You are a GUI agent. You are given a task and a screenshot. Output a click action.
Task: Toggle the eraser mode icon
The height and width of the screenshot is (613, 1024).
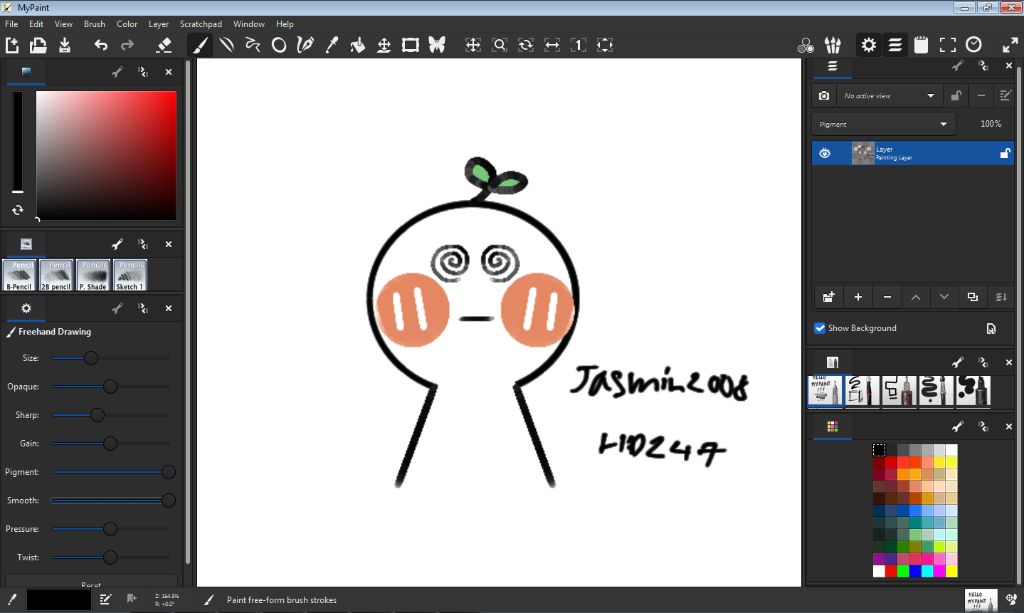(x=164, y=45)
